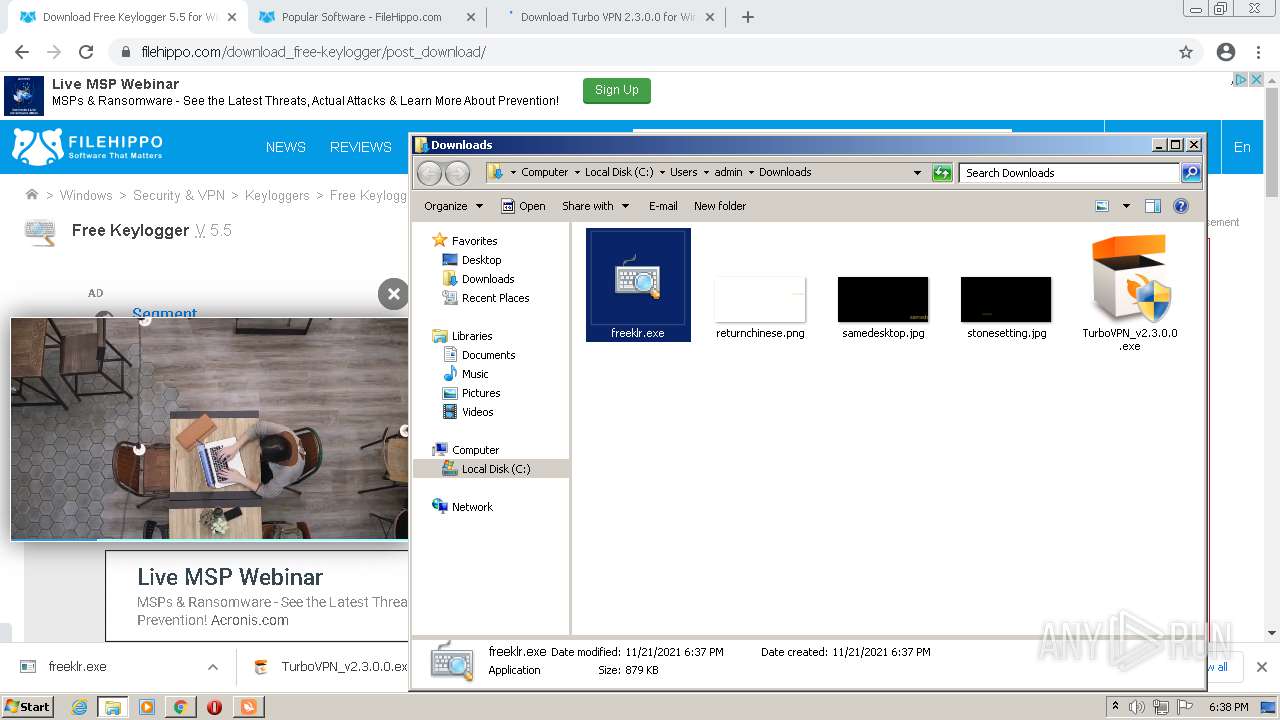Open Recent Places in the navigation pane
Image resolution: width=1280 pixels, height=720 pixels.
pyautogui.click(x=495, y=298)
